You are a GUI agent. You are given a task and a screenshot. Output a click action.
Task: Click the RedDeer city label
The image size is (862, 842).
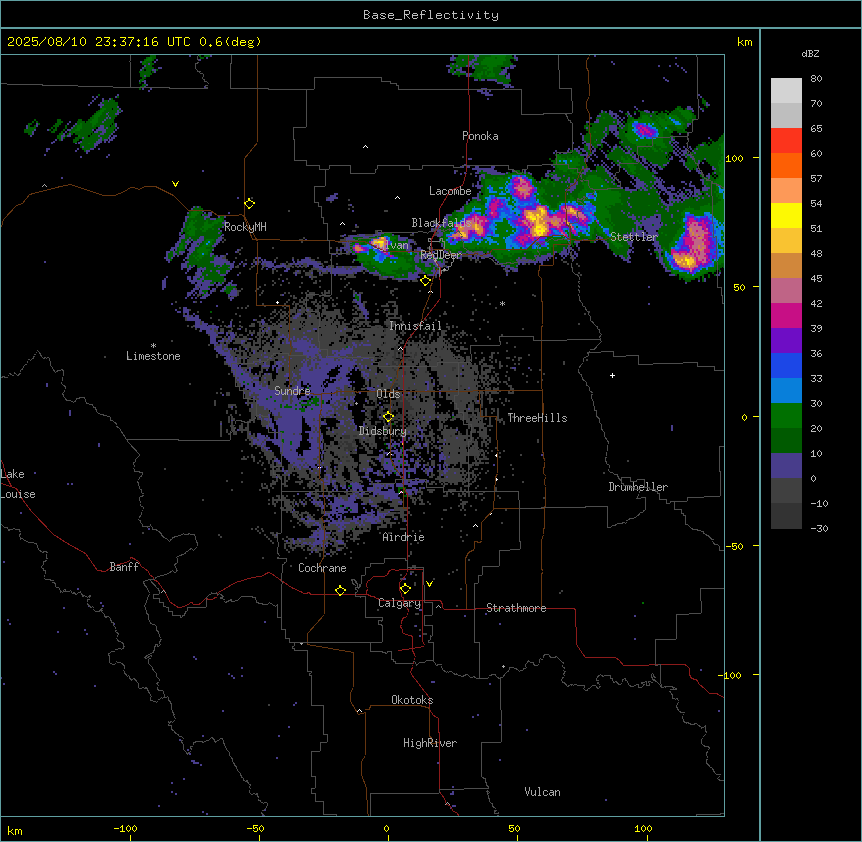pos(440,255)
